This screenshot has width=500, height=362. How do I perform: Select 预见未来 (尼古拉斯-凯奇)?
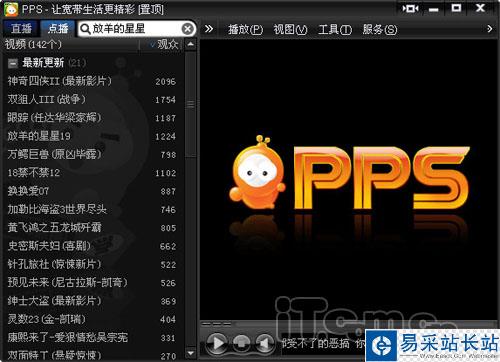[68, 283]
